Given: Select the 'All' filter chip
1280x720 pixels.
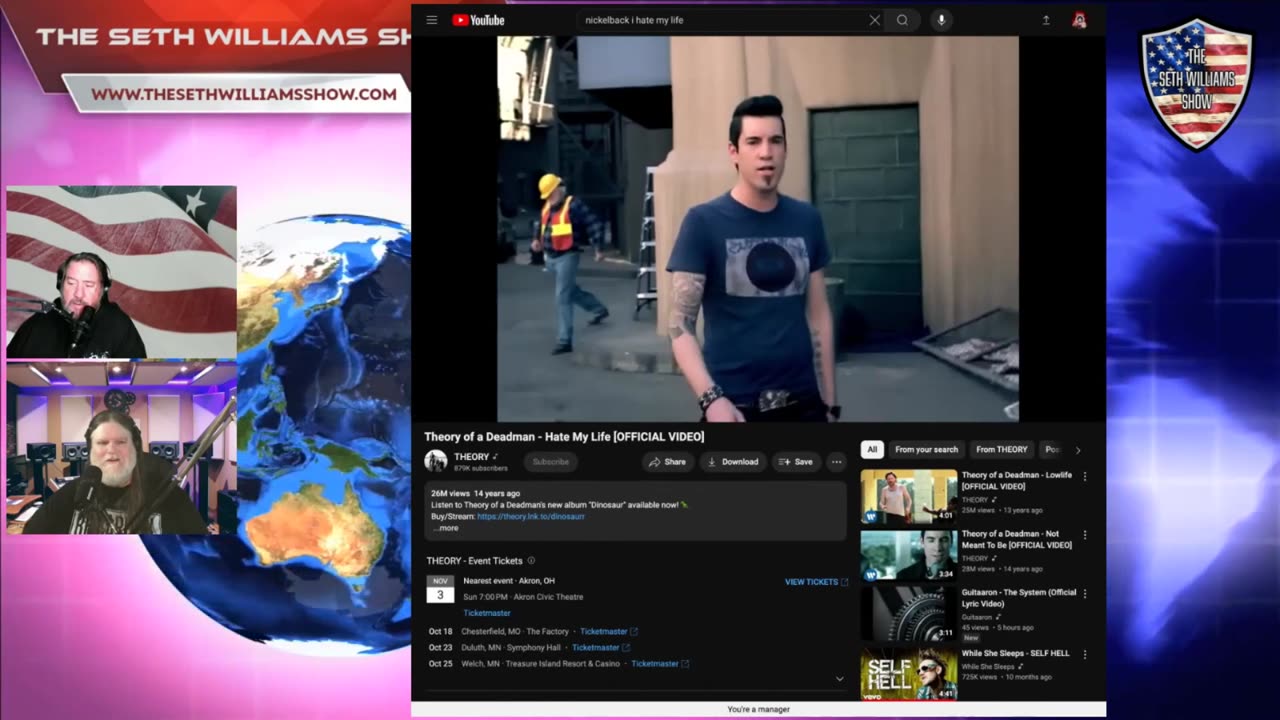Looking at the screenshot, I should click(872, 450).
